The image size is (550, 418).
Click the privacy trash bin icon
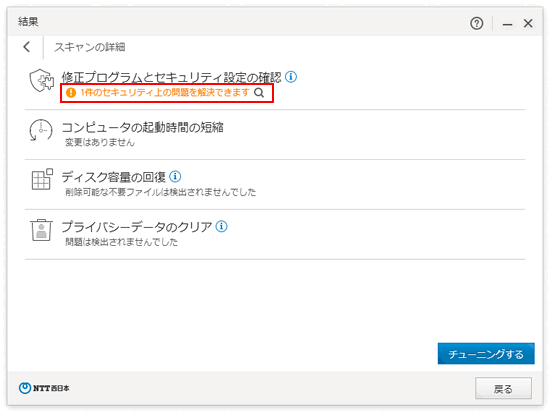point(41,230)
